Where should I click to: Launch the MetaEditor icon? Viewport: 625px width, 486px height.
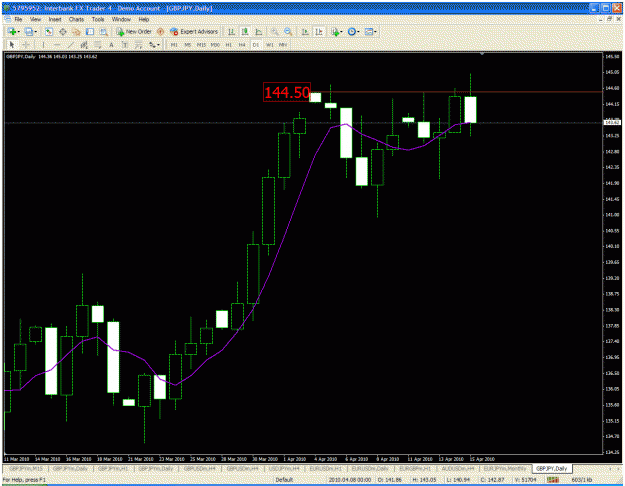pyautogui.click(x=160, y=32)
